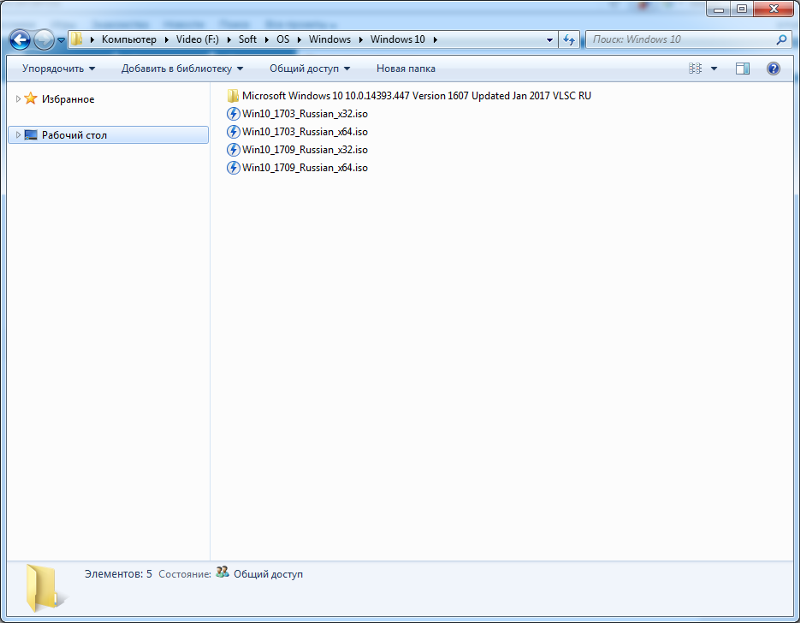Refresh the folder with the refresh button
This screenshot has width=800, height=623.
(569, 40)
